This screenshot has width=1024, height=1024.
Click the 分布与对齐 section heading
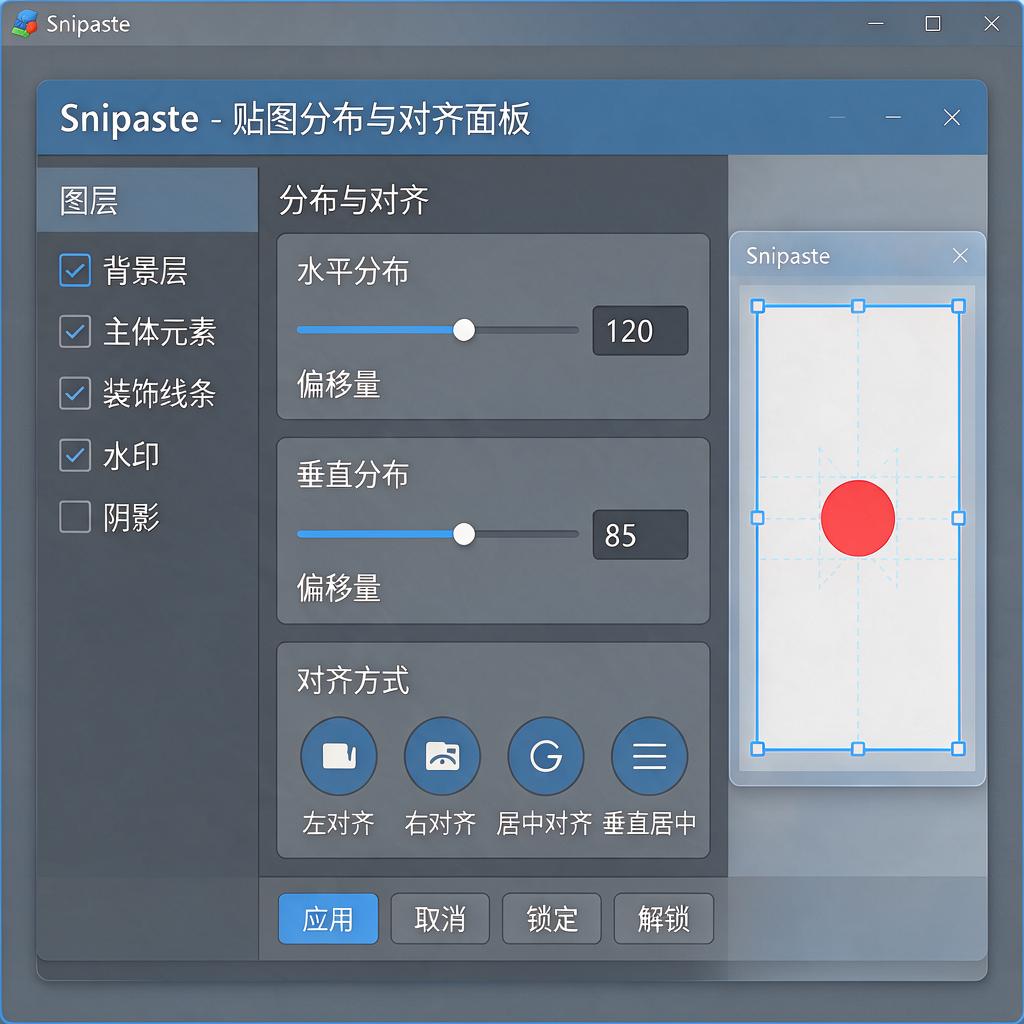point(354,200)
